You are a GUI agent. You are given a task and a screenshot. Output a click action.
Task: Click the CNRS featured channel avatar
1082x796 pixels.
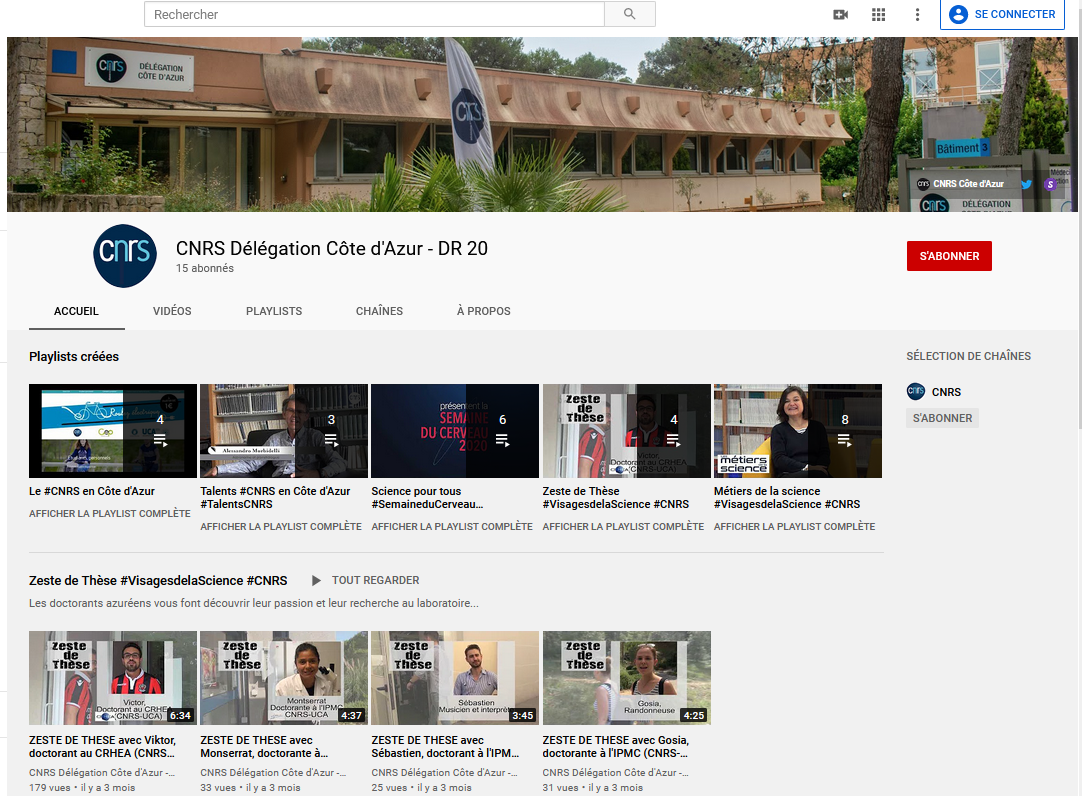pos(916,391)
